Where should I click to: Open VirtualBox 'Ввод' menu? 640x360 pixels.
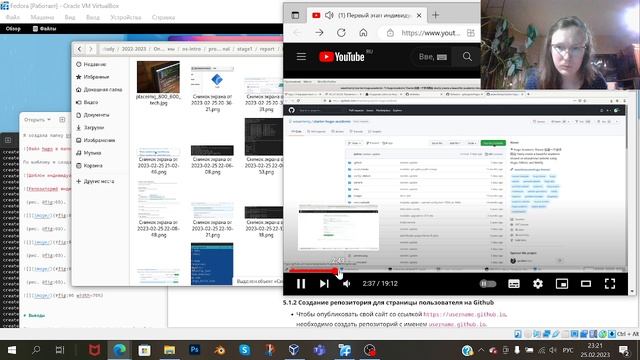click(93, 18)
